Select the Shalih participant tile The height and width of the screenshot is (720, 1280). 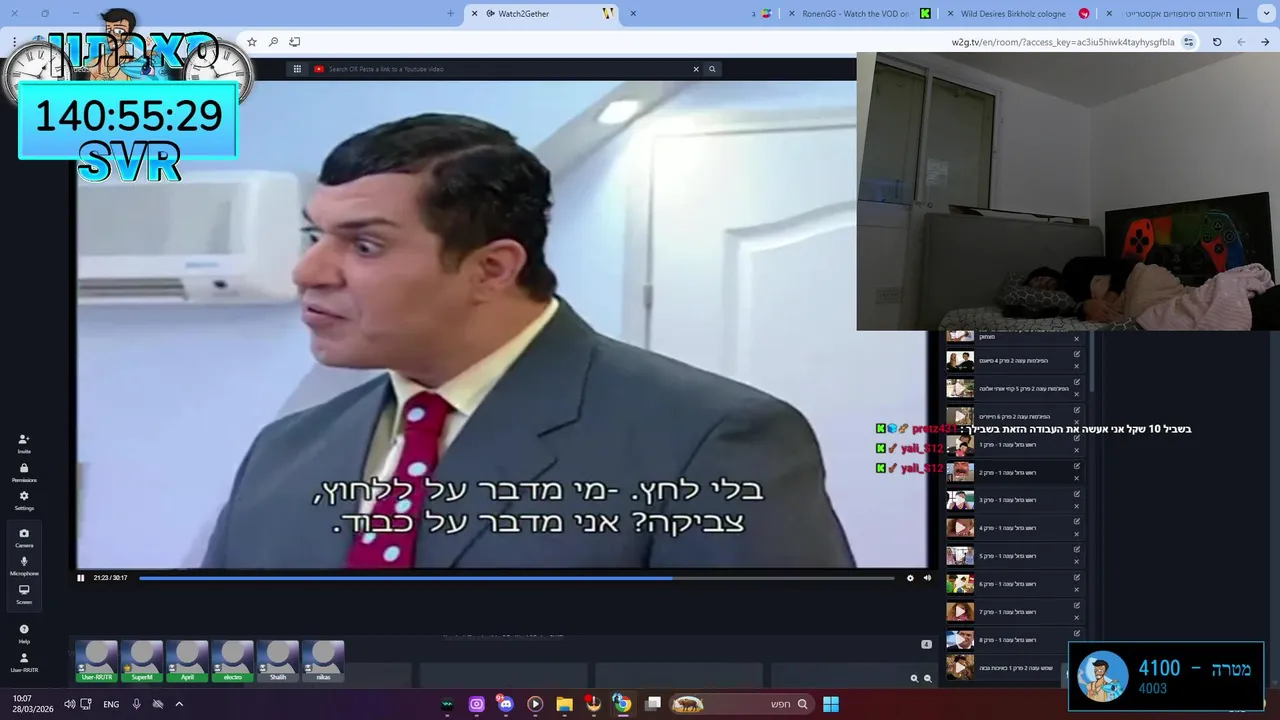[278, 661]
